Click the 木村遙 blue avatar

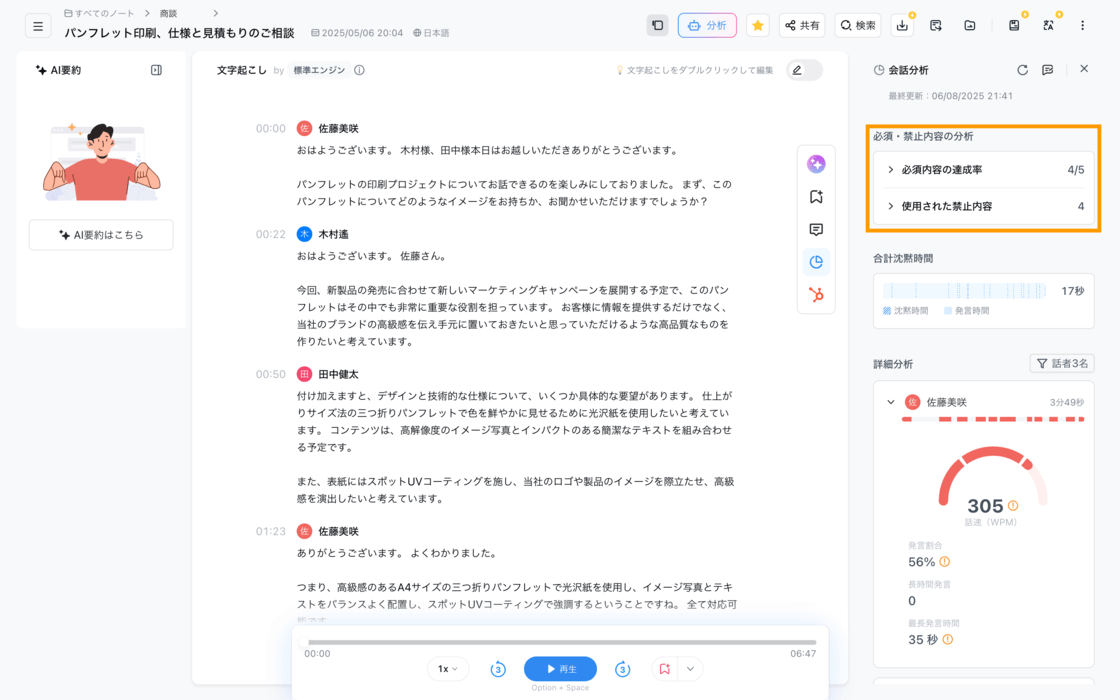304,234
